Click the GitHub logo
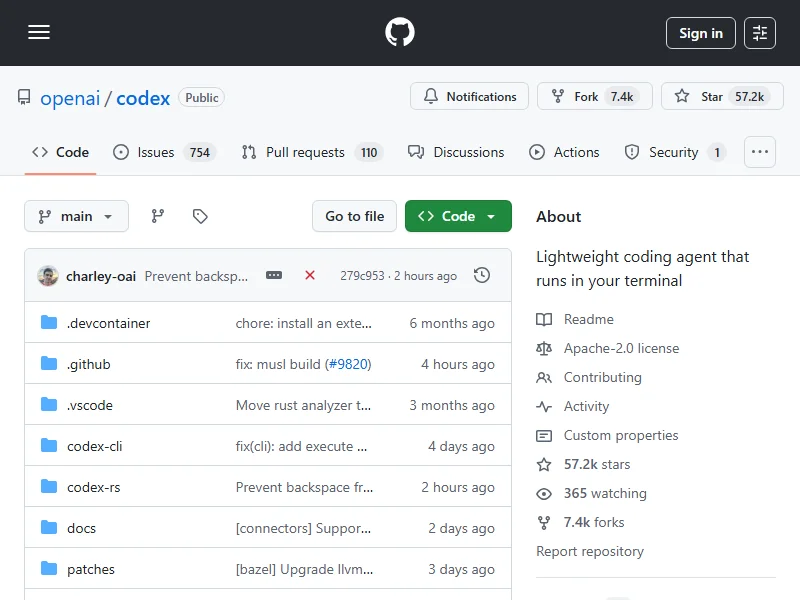 pyautogui.click(x=400, y=33)
